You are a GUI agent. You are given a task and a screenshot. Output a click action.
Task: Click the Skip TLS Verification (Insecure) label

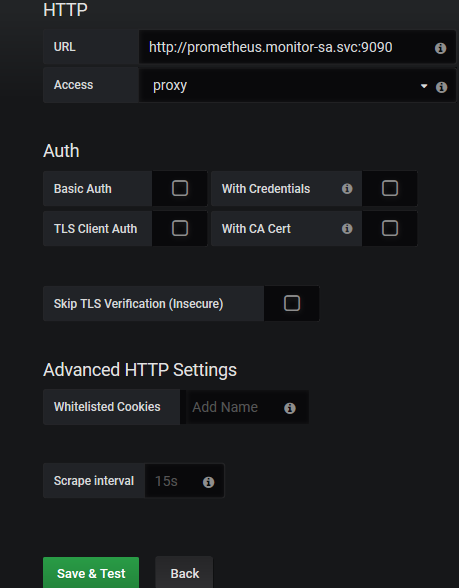(138, 303)
